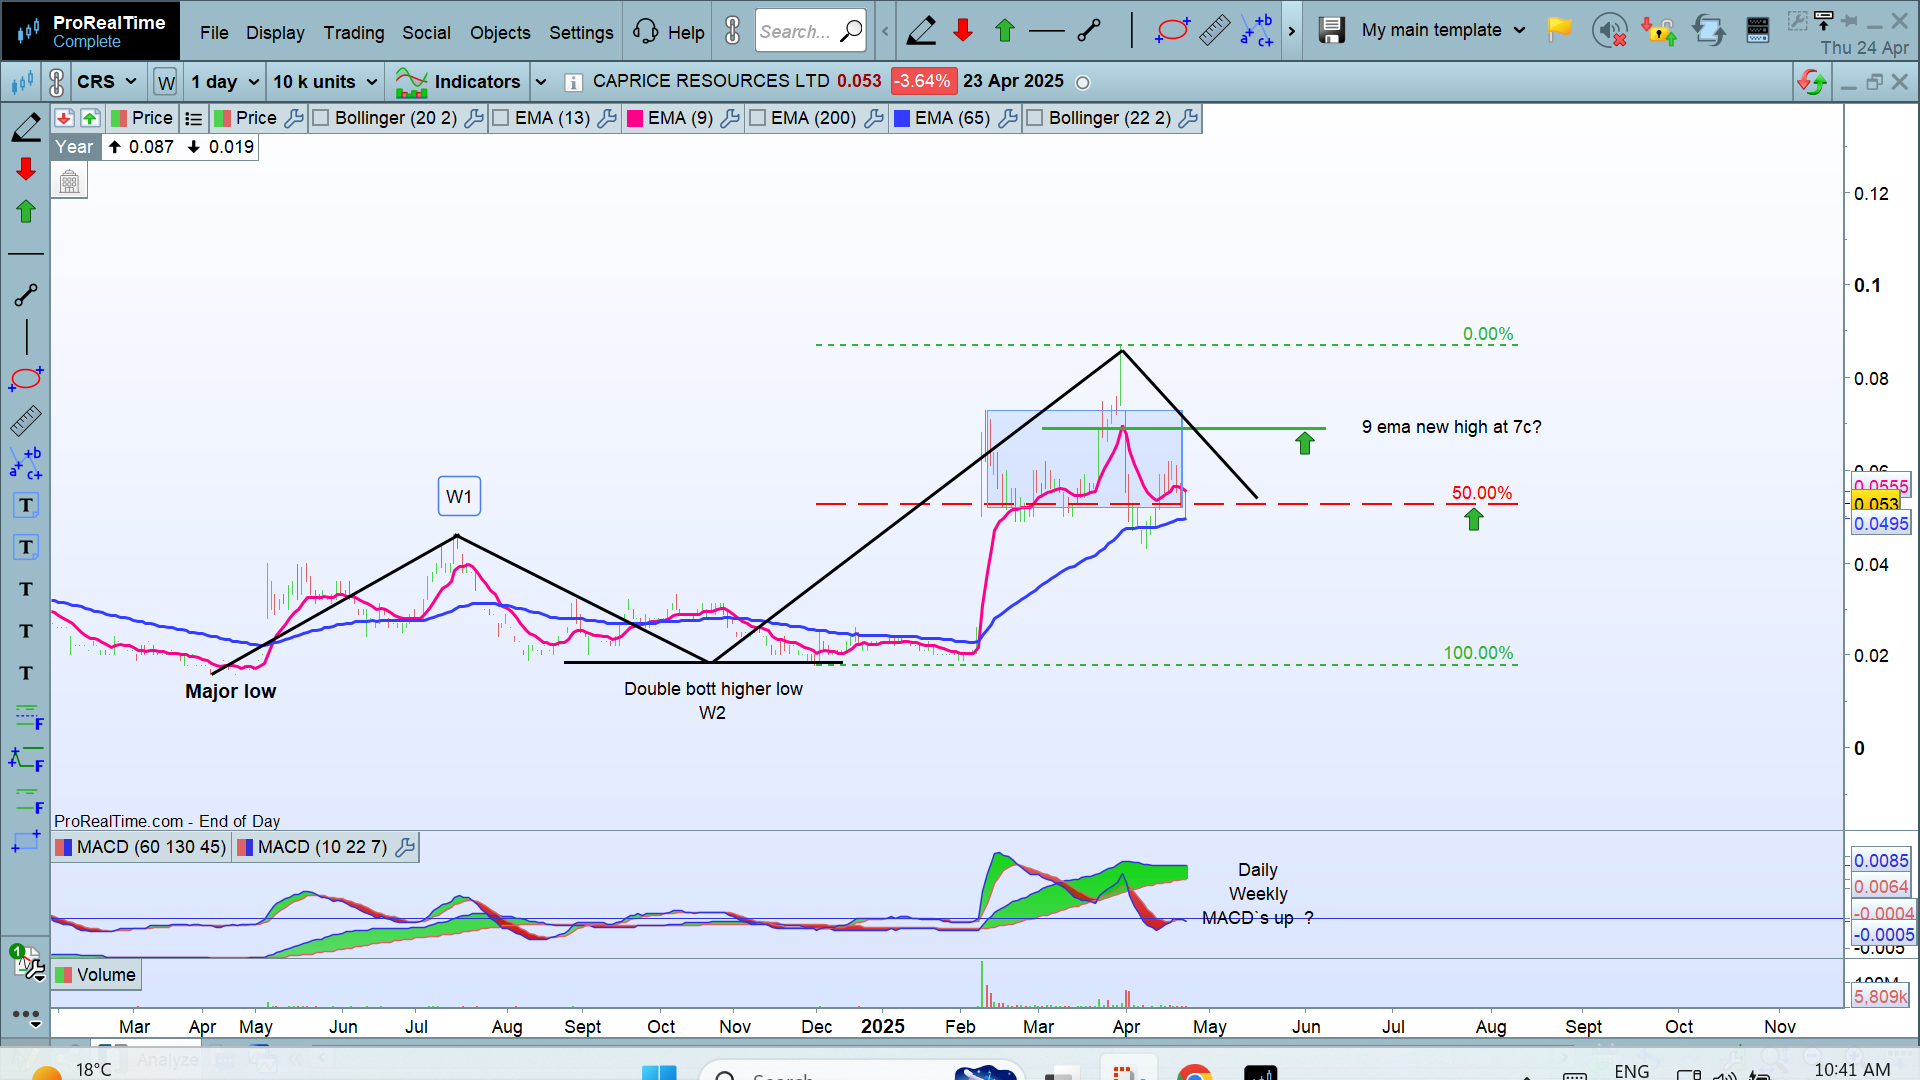
Task: Select the ellipse tool in top toolbar
Action: (1172, 31)
